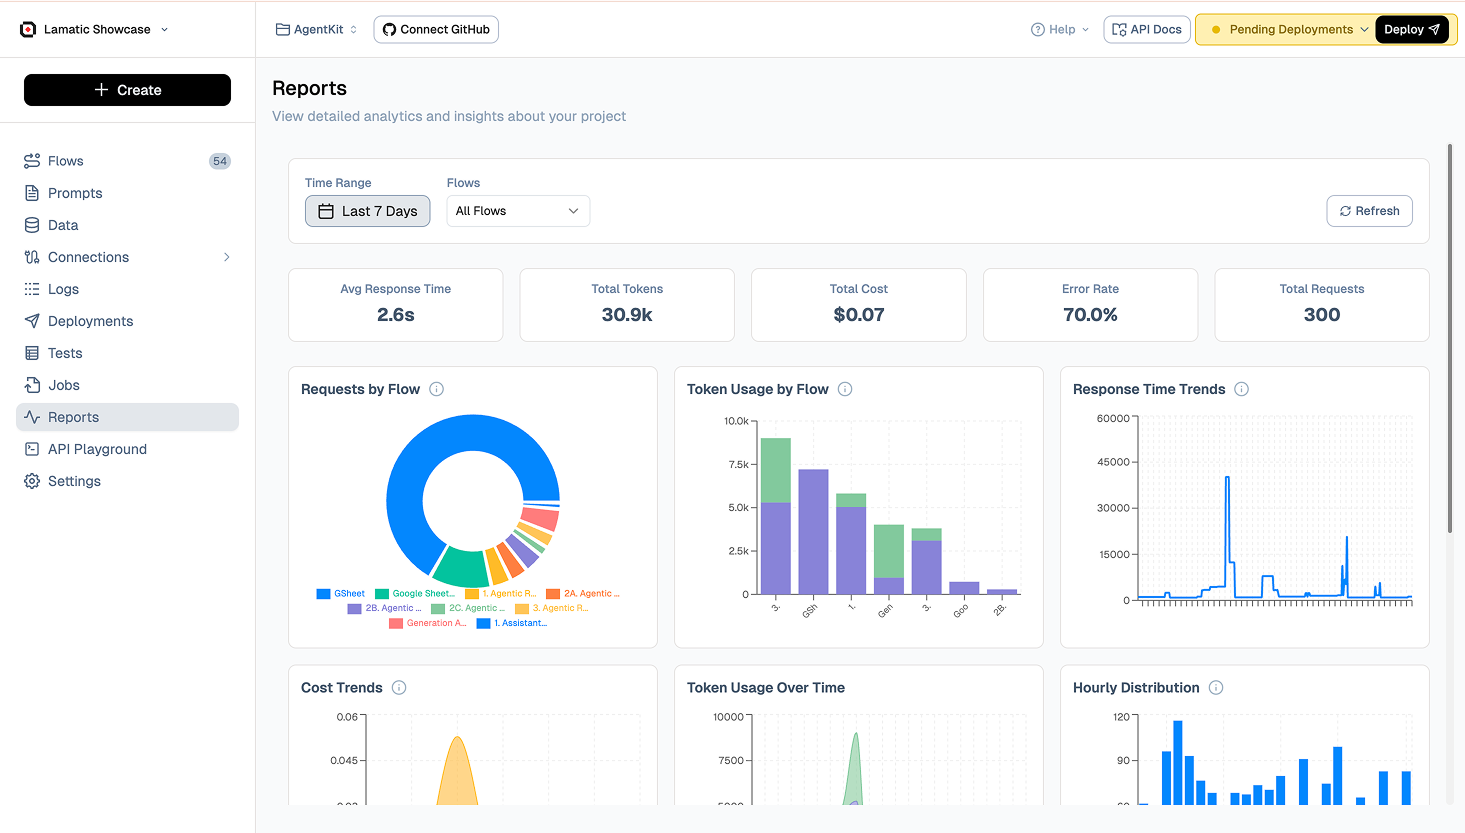Click the info icon beside Requests by Flow
Viewport: 1465px width, 833px height.
437,389
